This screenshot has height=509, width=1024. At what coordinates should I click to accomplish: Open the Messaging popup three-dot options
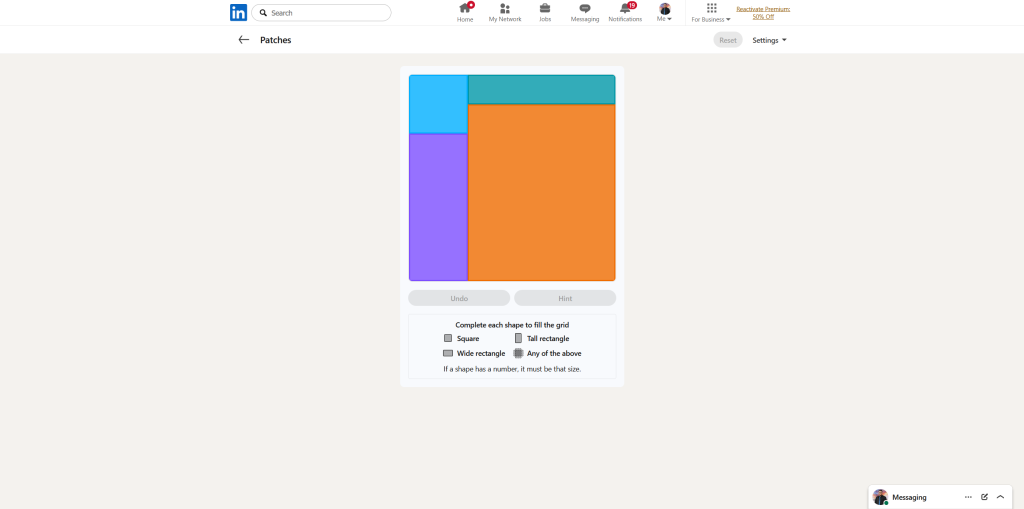[x=968, y=497]
